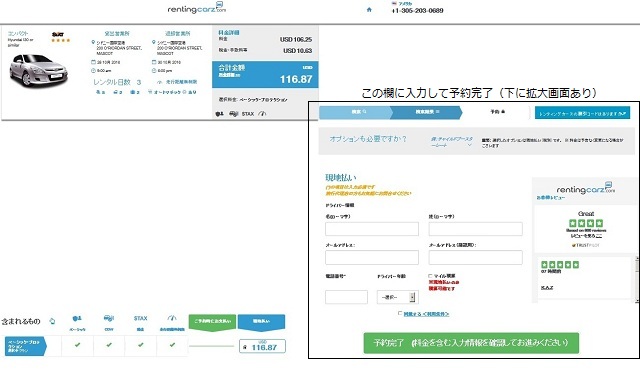
Task: Click the luggage count icon under rental days
Action: point(133,92)
